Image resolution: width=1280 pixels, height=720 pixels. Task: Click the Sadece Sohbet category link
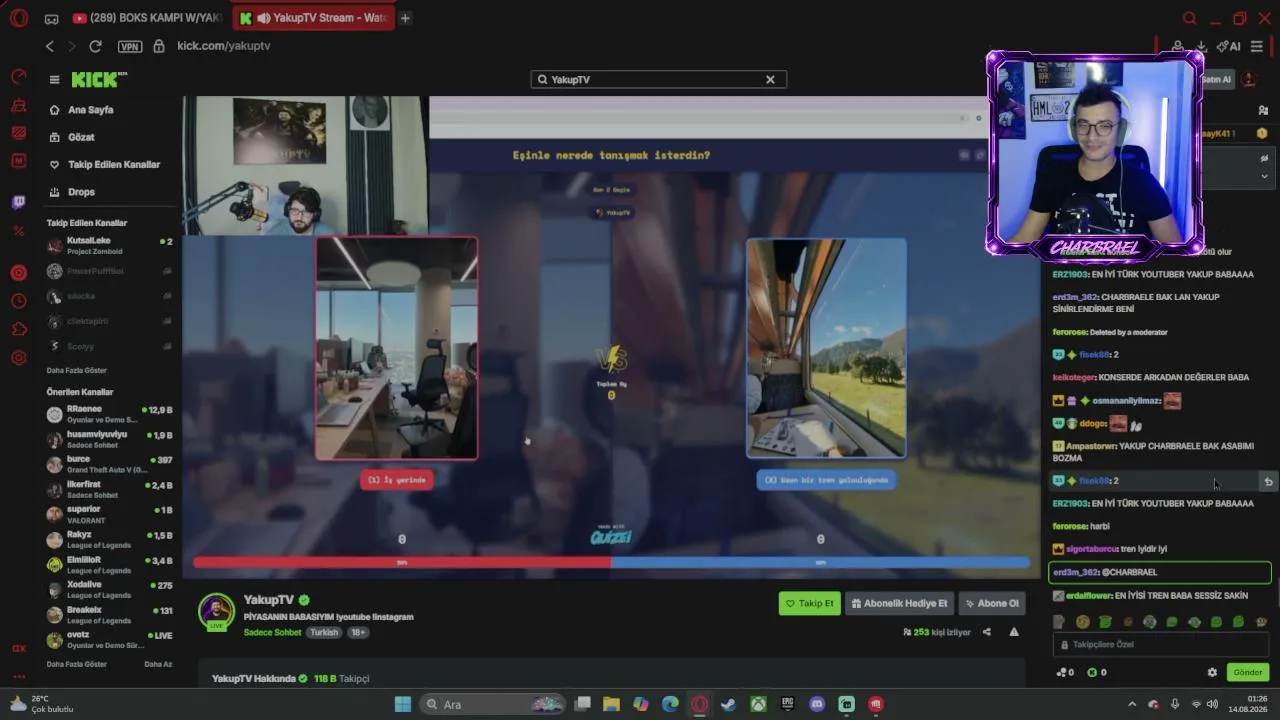coord(272,633)
